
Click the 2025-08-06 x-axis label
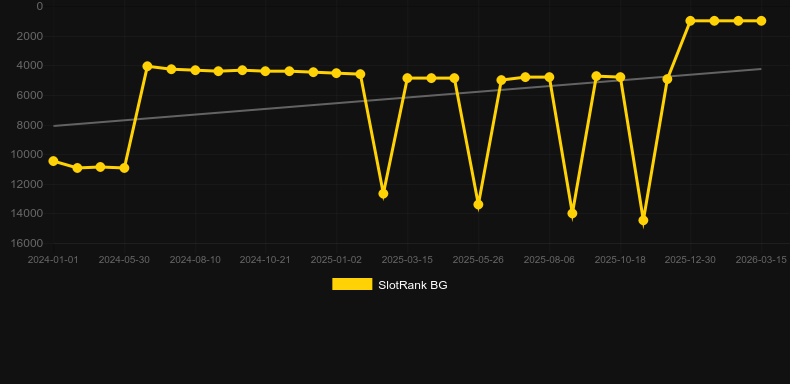[x=549, y=260]
